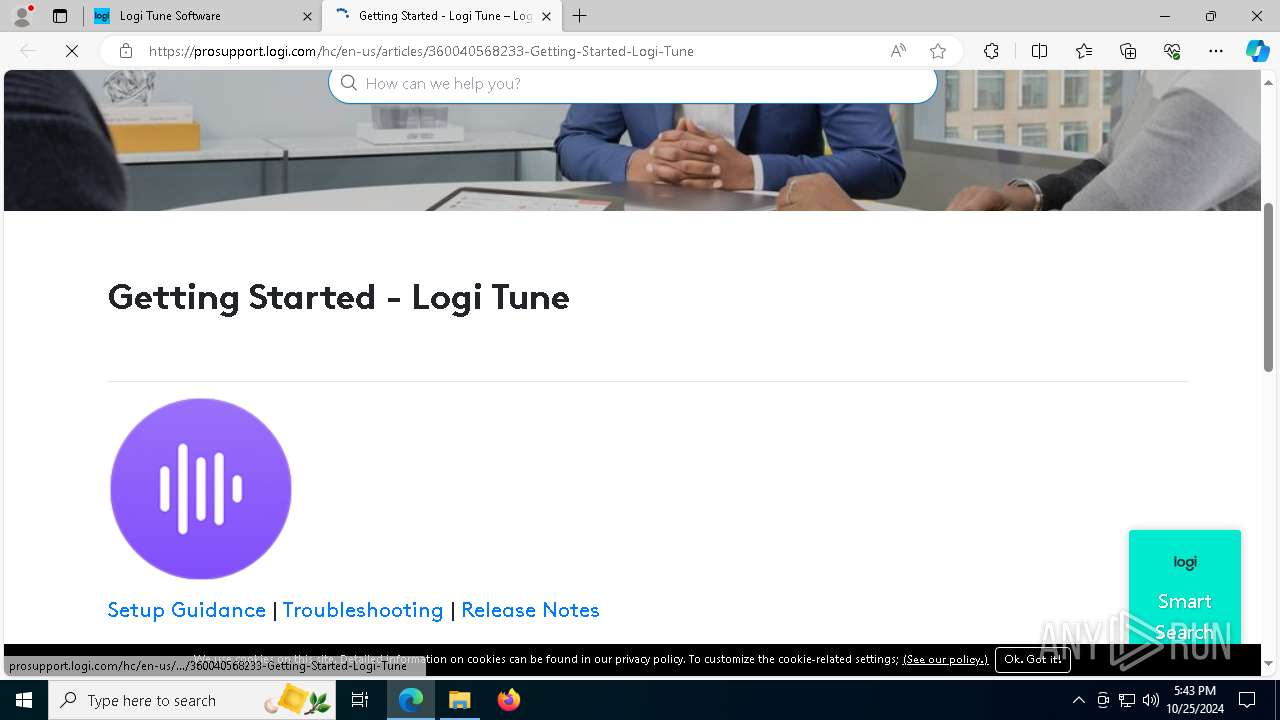Open the Extensions menu
The image size is (1280, 720).
click(991, 51)
